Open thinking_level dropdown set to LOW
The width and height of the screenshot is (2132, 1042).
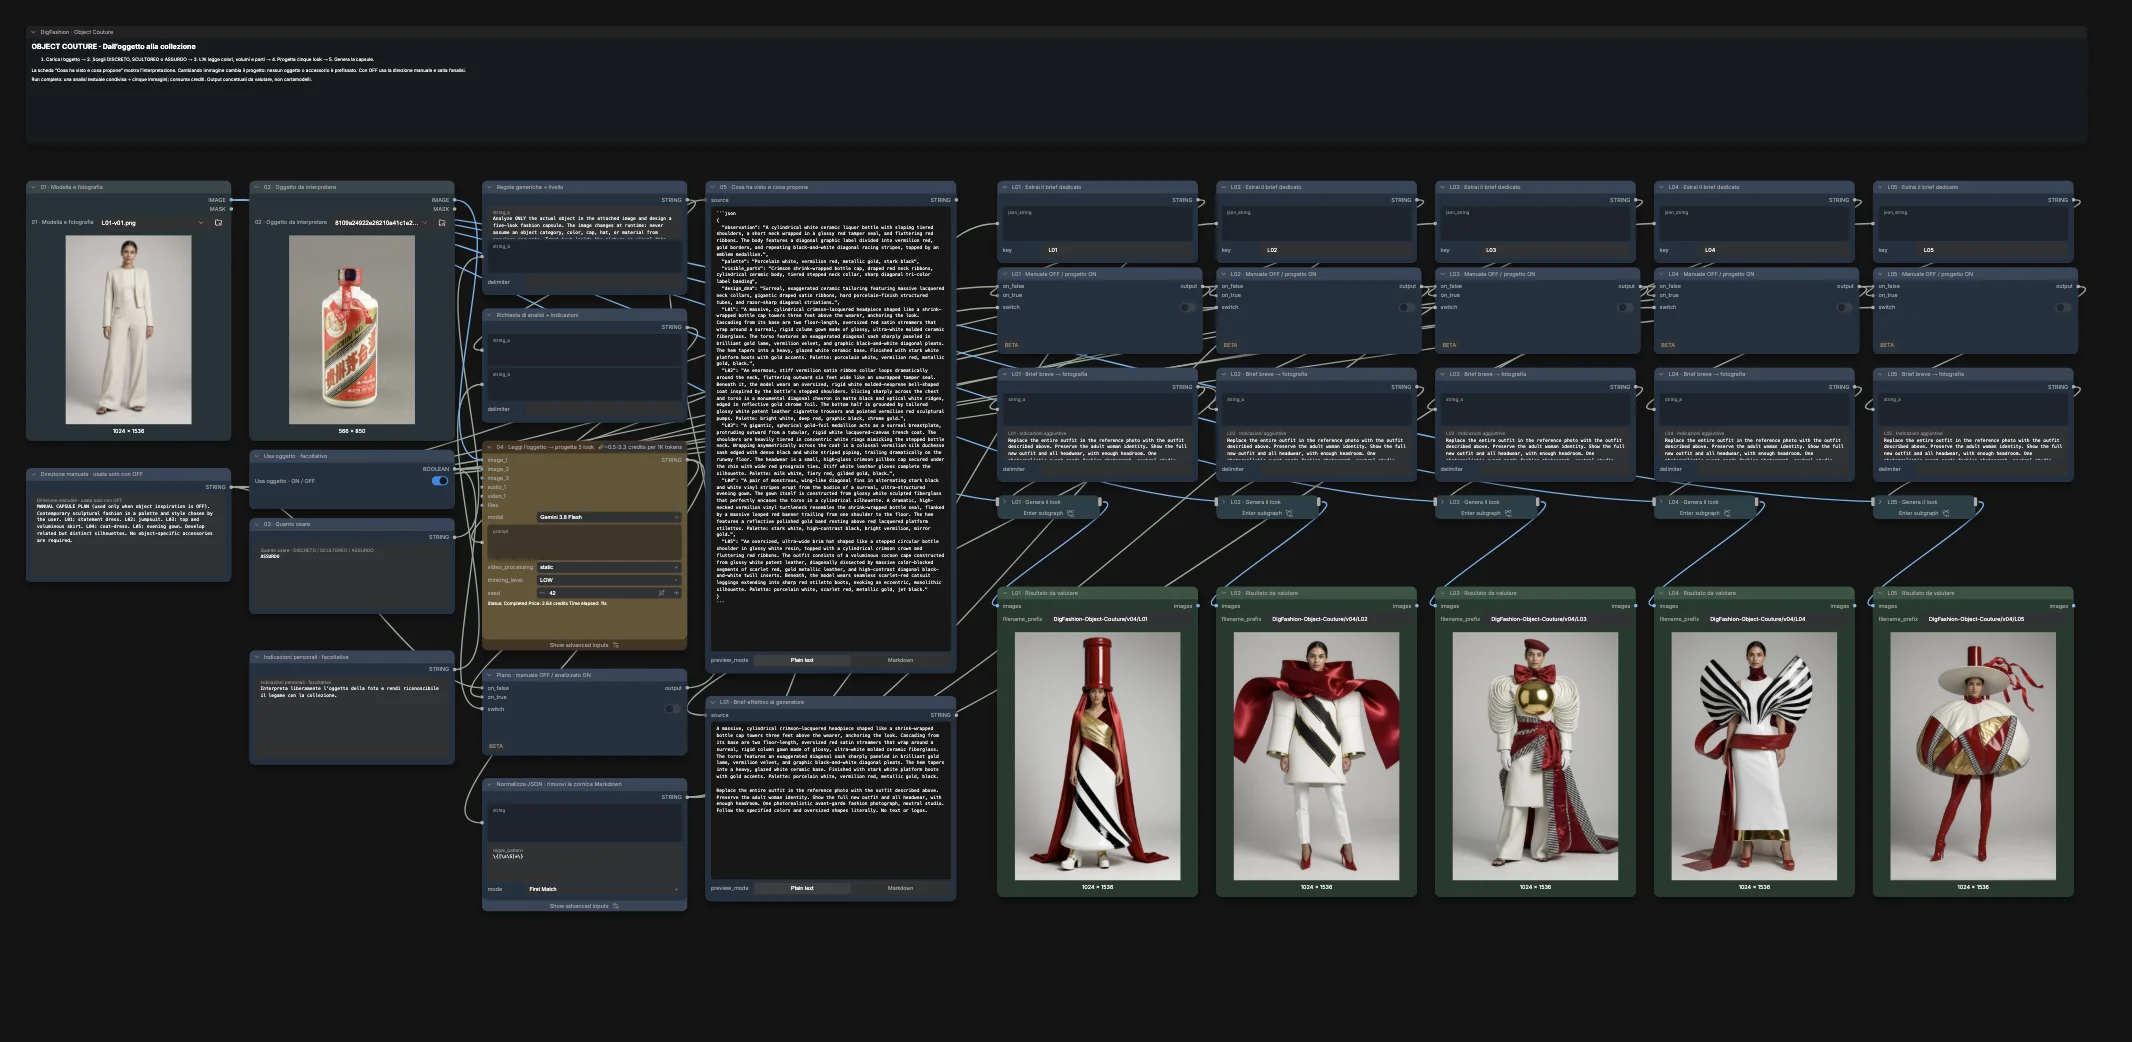tap(608, 580)
